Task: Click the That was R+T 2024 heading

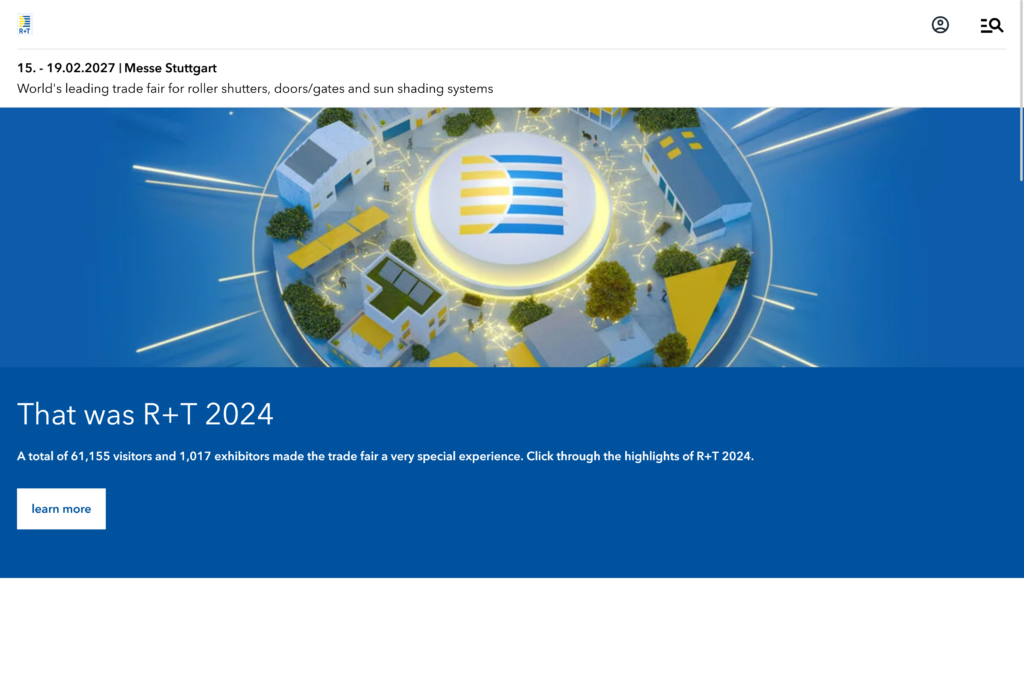Action: coord(146,414)
